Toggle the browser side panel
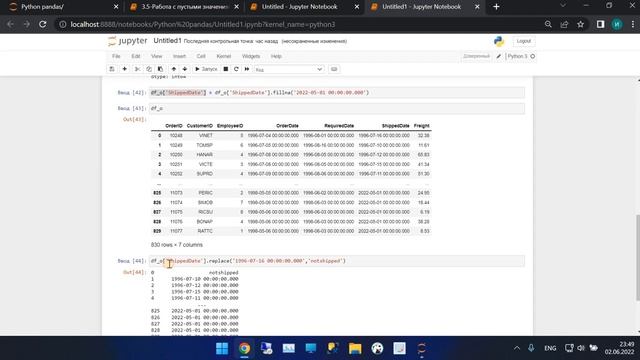Viewport: 640px width, 360px height. 600,24
